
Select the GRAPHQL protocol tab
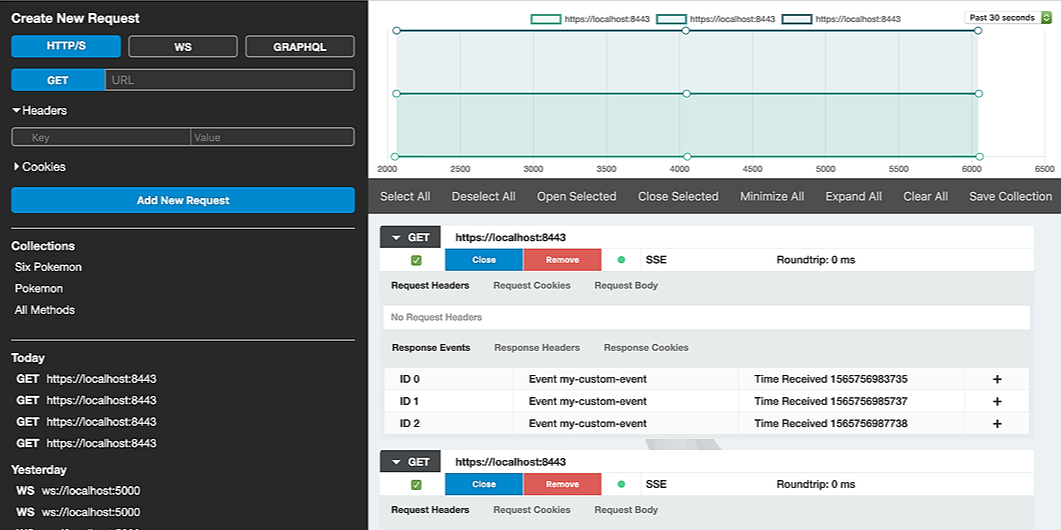(x=300, y=47)
